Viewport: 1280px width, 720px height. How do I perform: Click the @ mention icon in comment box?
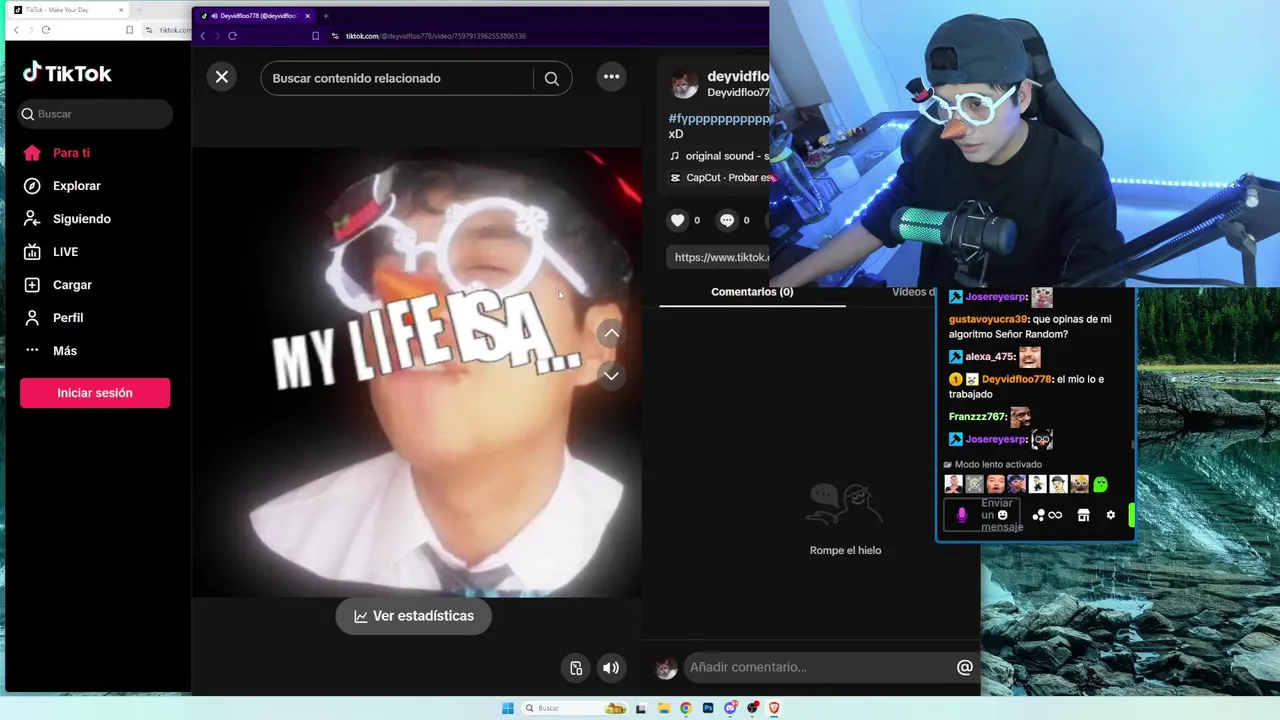click(965, 667)
